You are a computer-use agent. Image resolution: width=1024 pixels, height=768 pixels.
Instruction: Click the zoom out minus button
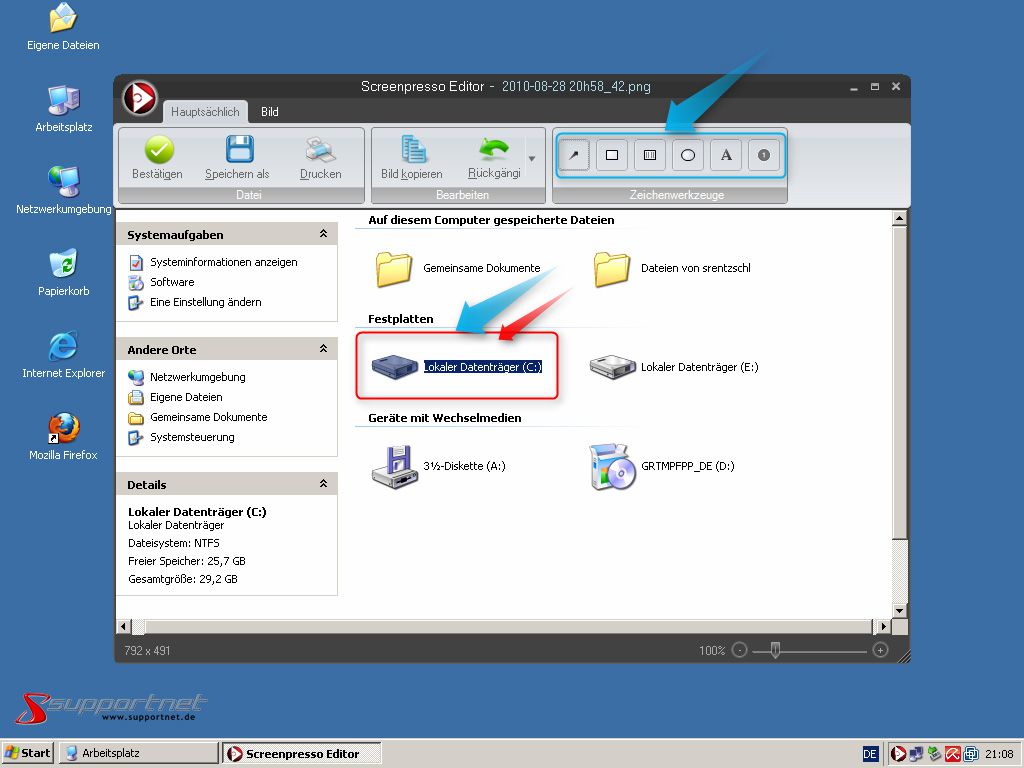739,650
